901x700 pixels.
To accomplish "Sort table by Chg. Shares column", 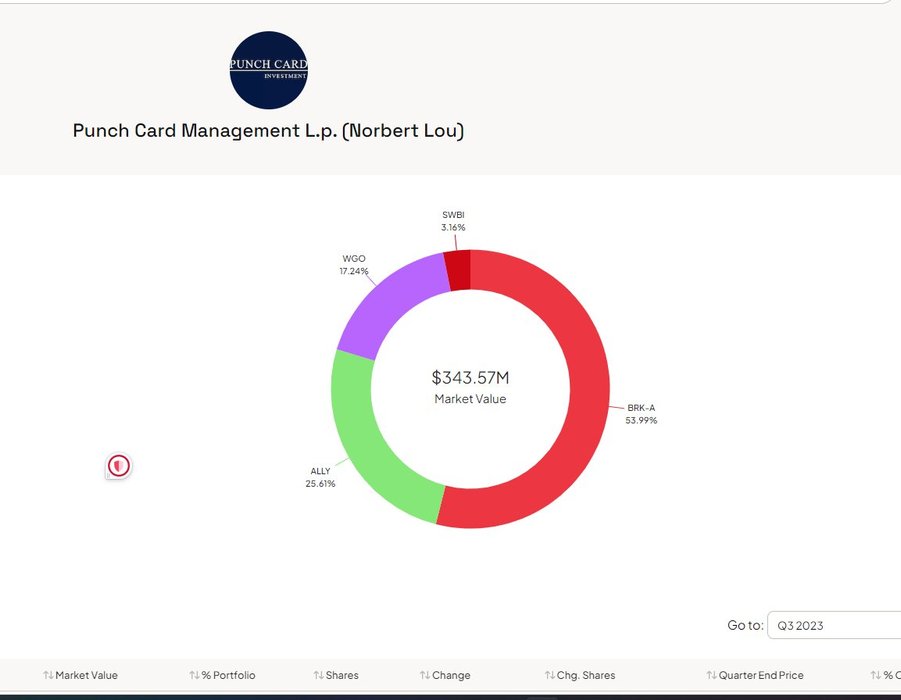I will pos(580,675).
